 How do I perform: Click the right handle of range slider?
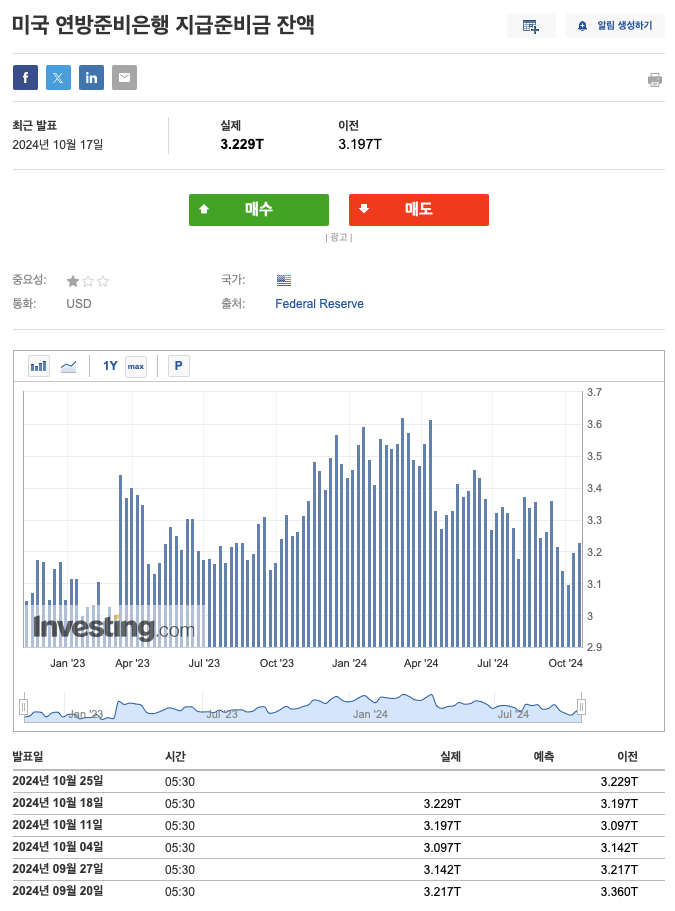coord(581,707)
